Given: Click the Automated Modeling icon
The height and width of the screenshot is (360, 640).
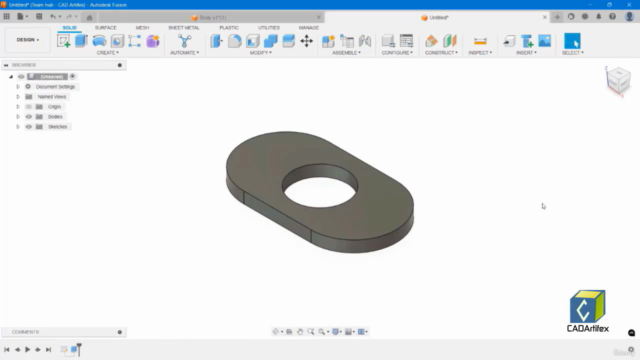Looking at the screenshot, I should (184, 41).
